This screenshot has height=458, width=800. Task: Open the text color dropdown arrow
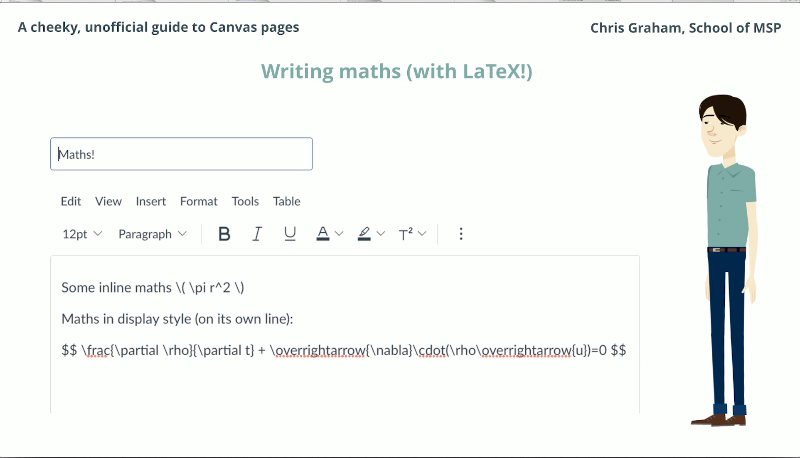pos(339,234)
